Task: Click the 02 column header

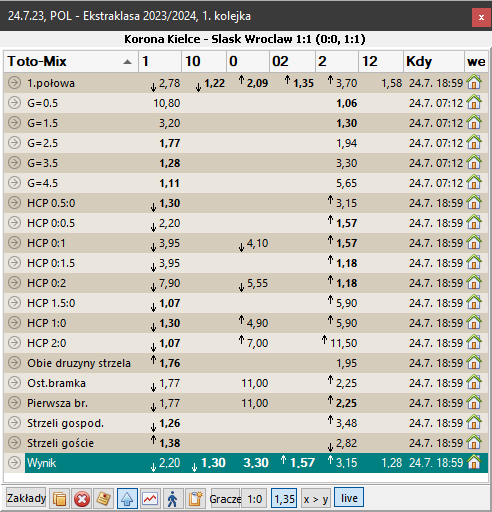Action: coord(292,61)
